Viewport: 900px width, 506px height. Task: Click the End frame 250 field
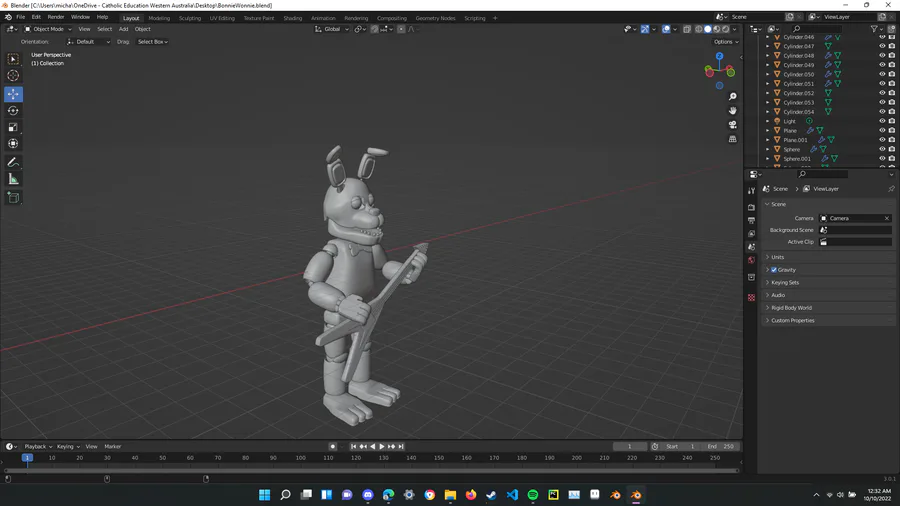(x=721, y=446)
